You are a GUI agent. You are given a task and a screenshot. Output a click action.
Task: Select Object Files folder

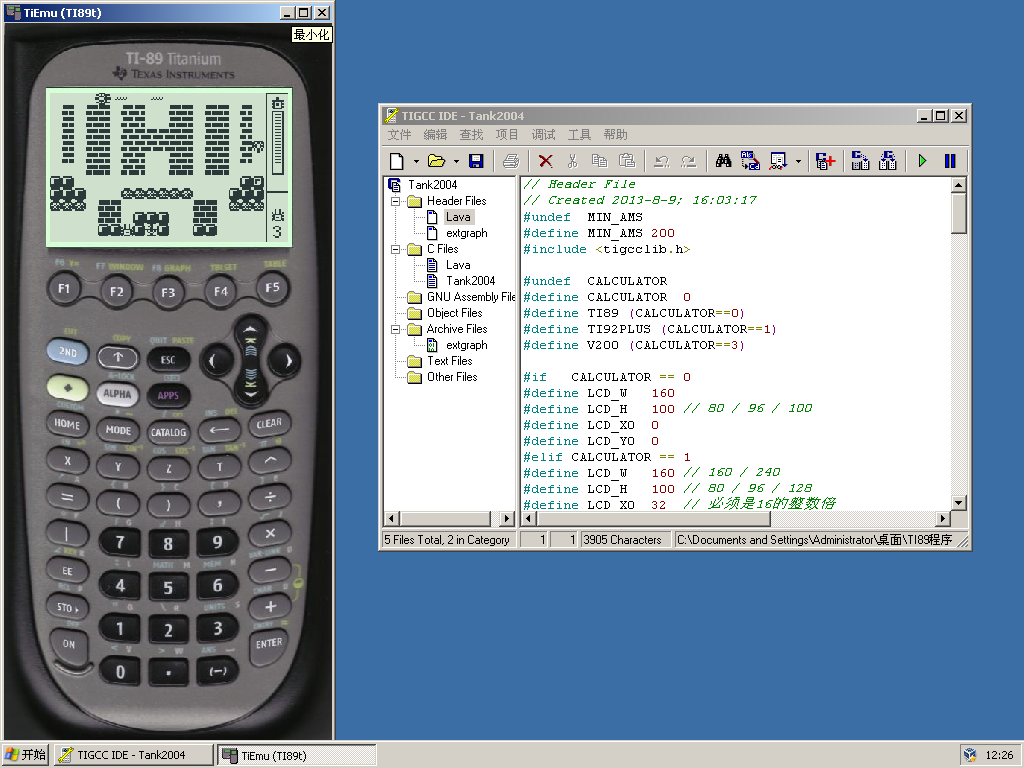(x=455, y=313)
